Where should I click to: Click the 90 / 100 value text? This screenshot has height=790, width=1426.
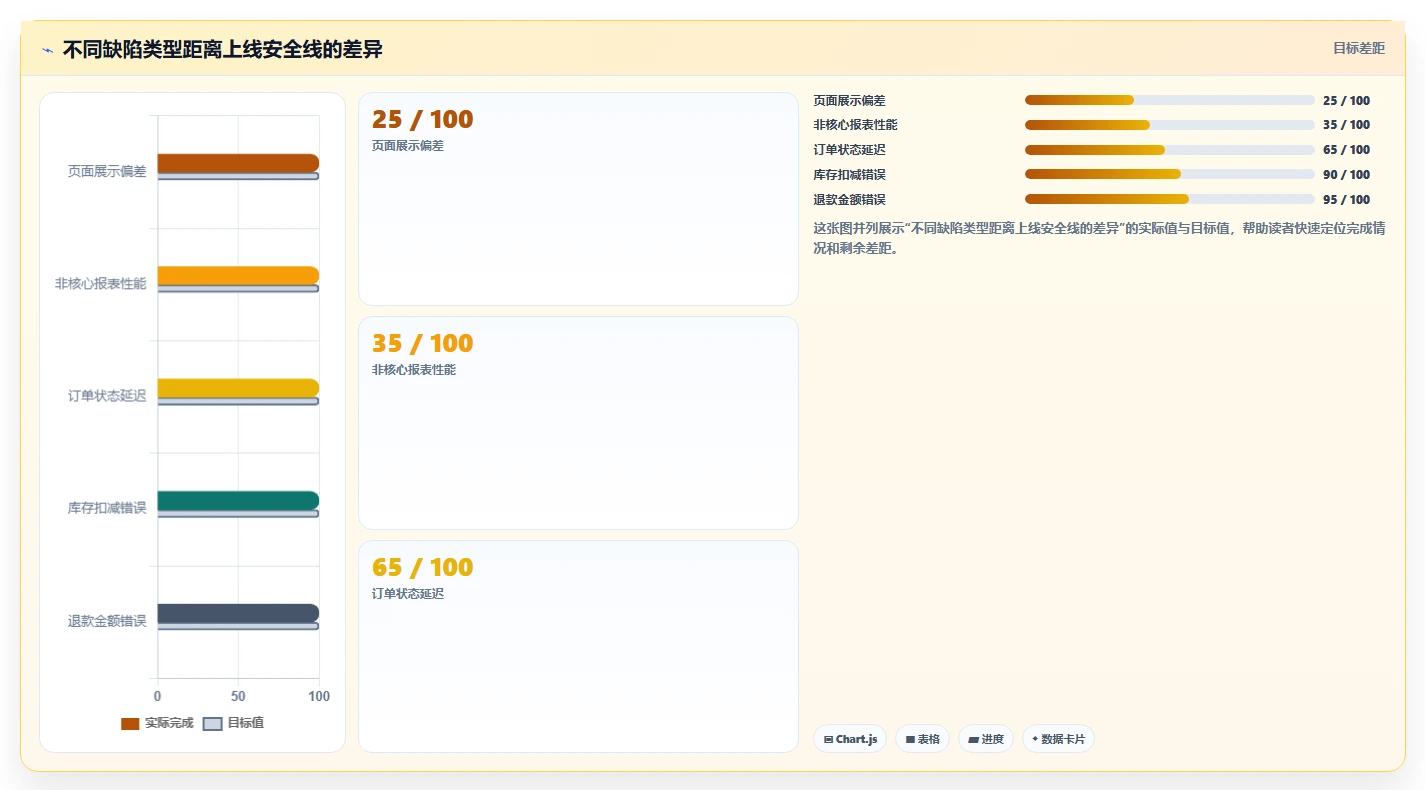[x=1346, y=175]
